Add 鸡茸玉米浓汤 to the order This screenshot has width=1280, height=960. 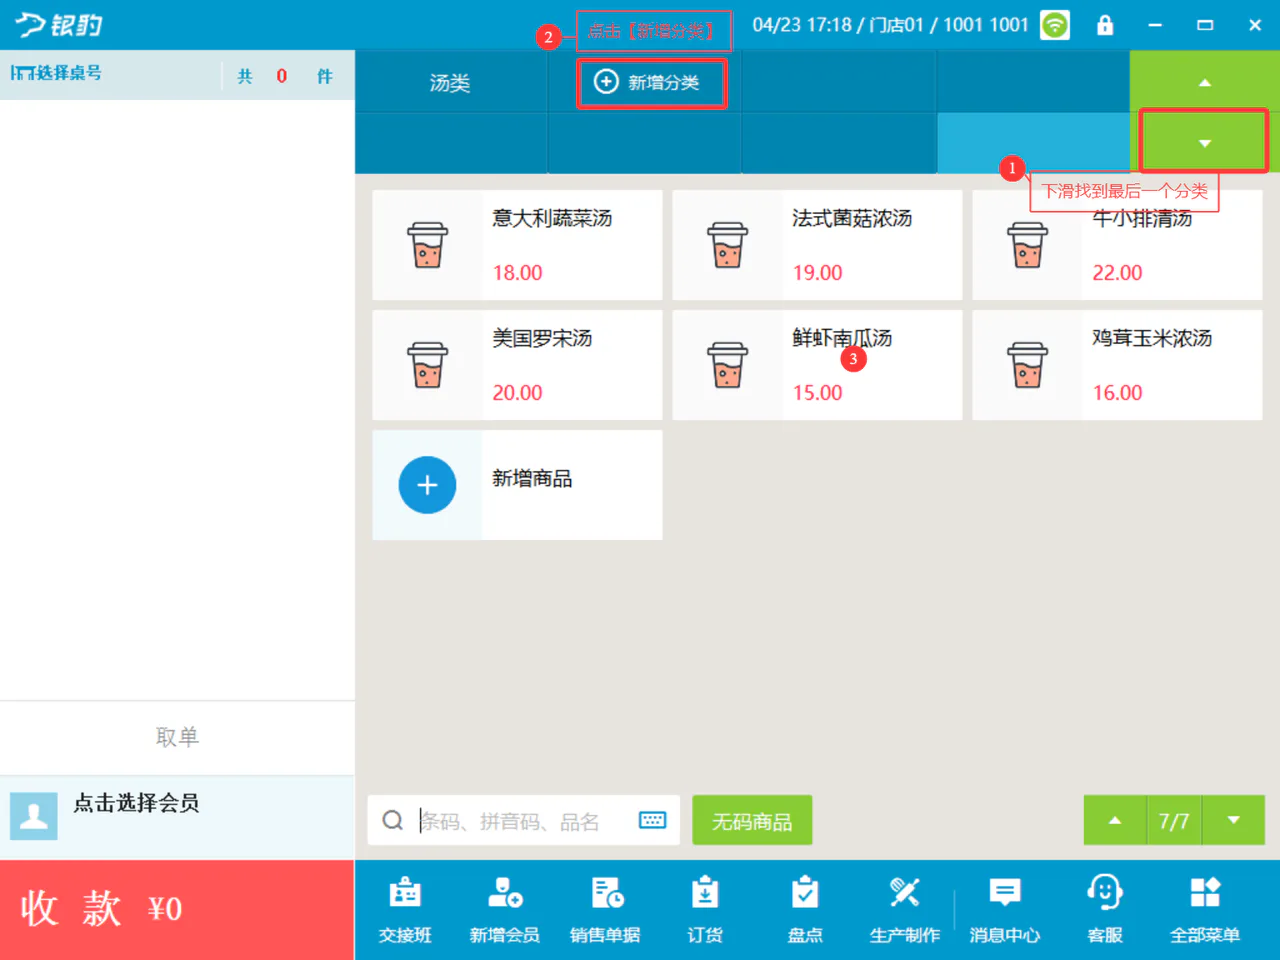[x=1117, y=365]
